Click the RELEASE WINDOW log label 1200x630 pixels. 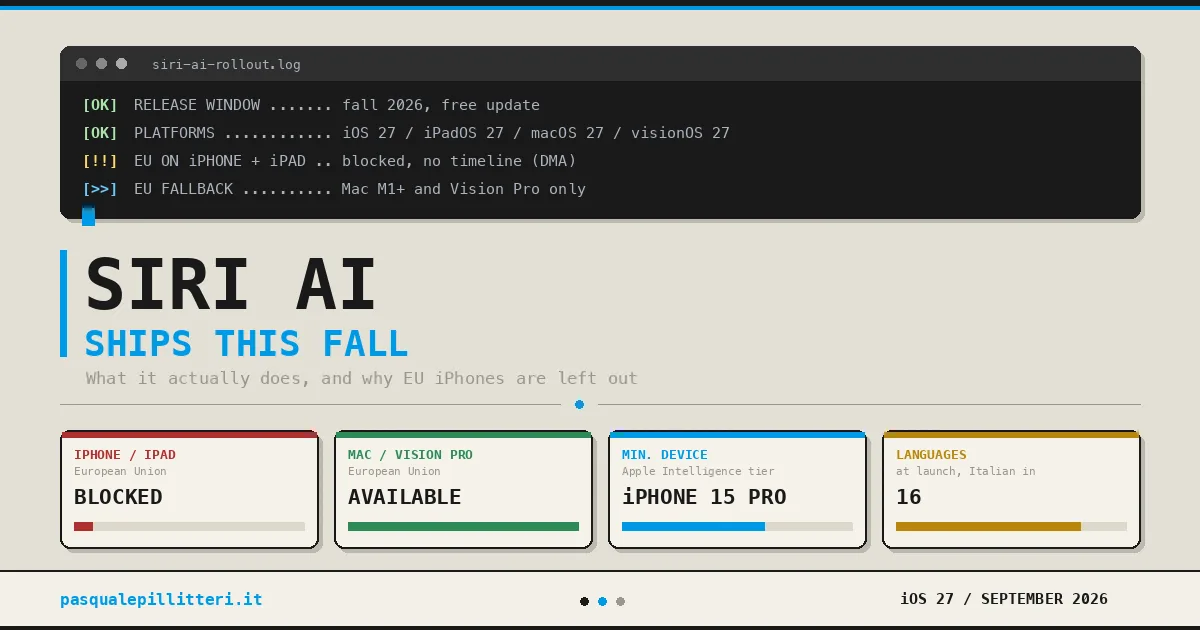197,105
